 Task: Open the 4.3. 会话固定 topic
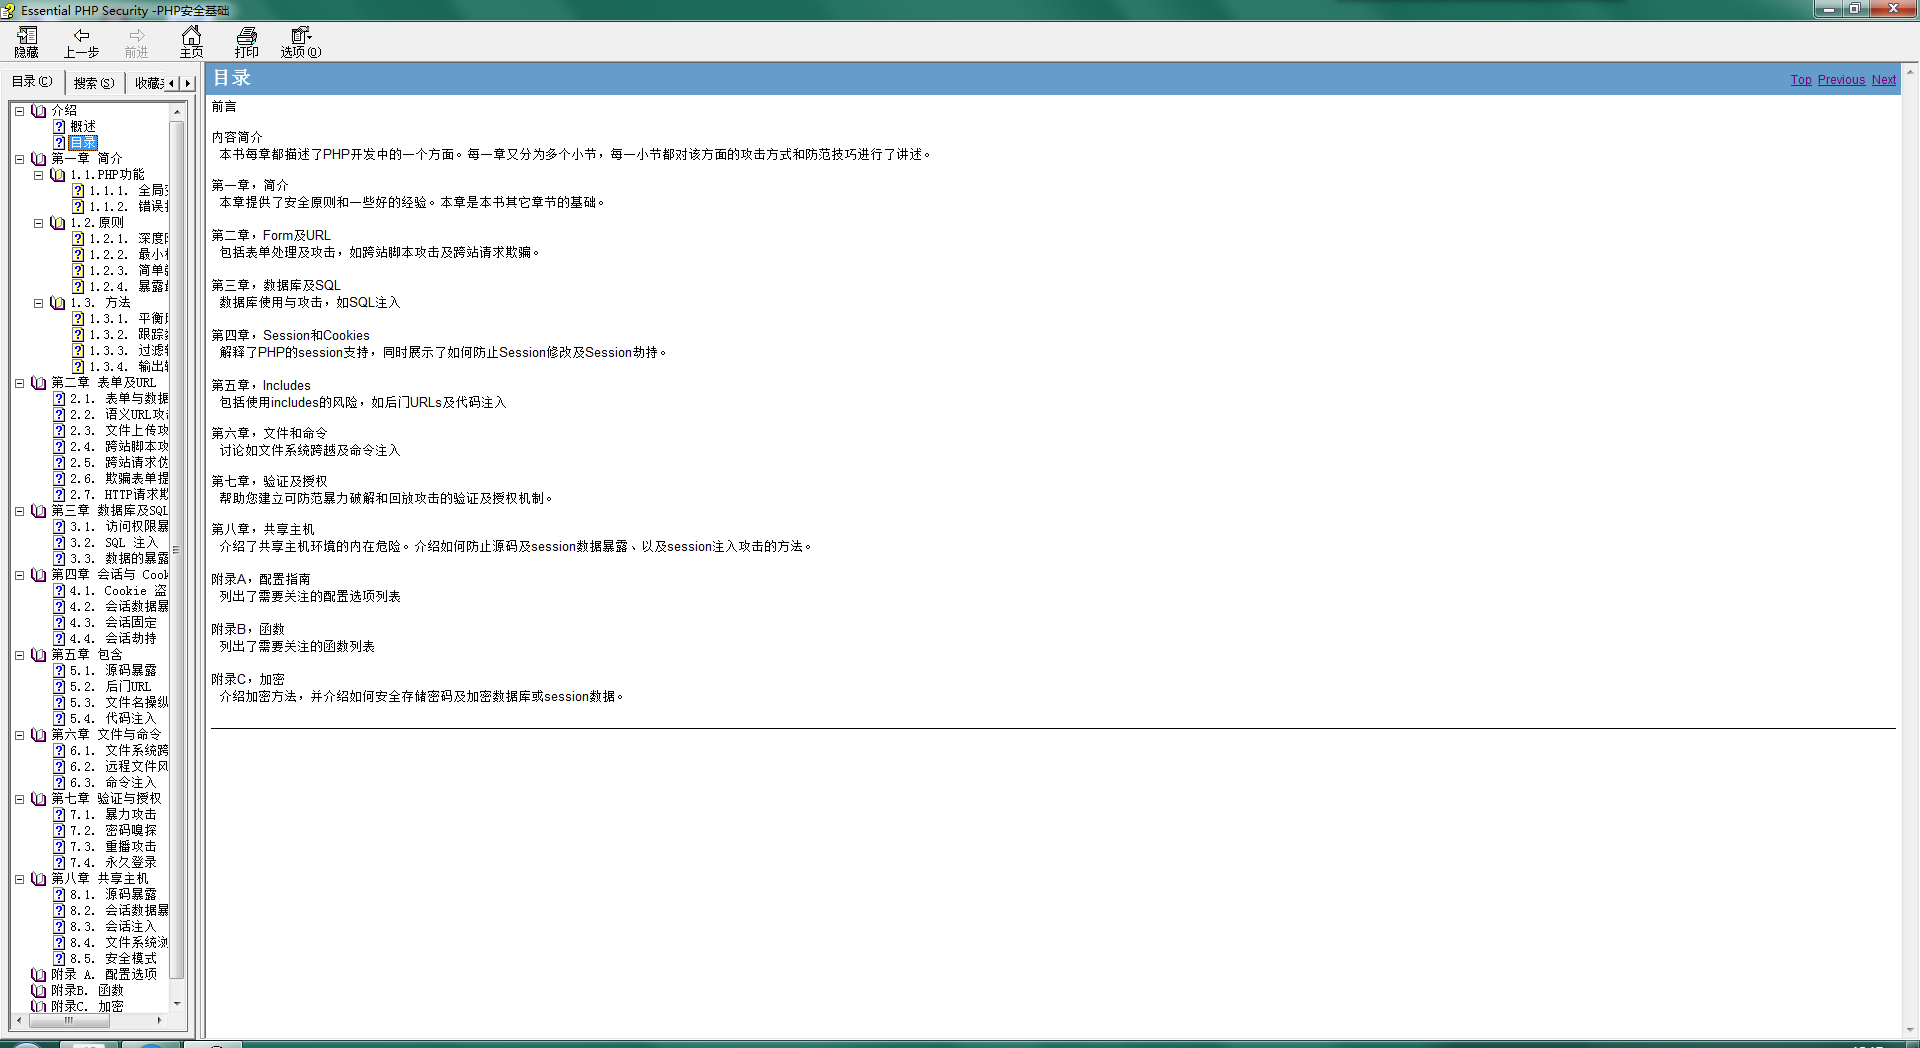click(113, 623)
